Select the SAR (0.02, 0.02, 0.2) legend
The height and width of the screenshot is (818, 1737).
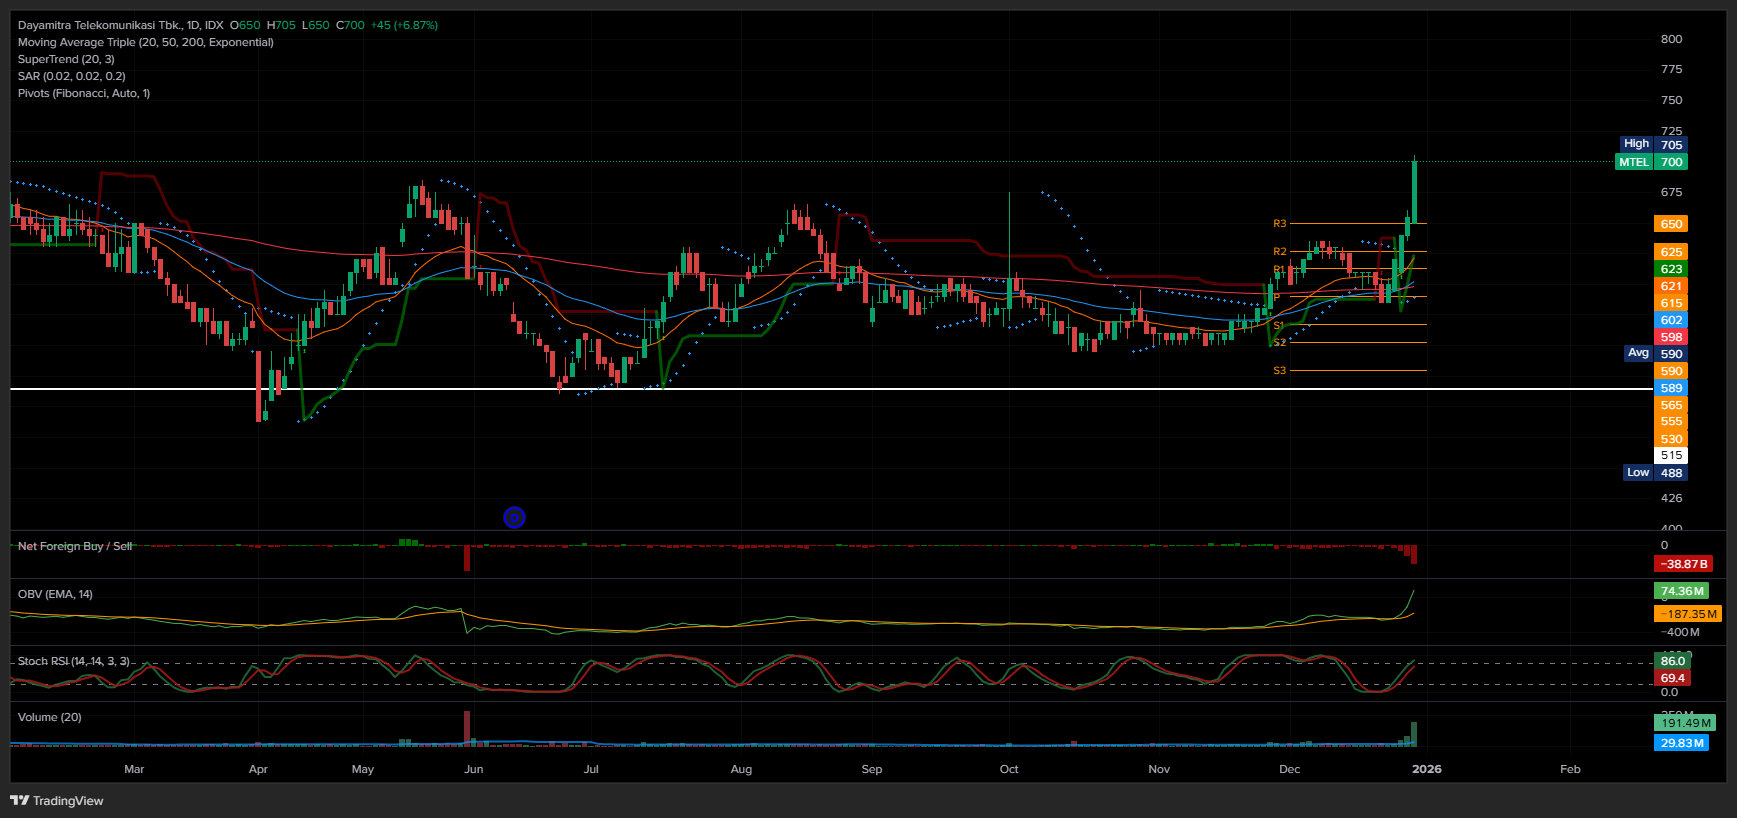[71, 76]
